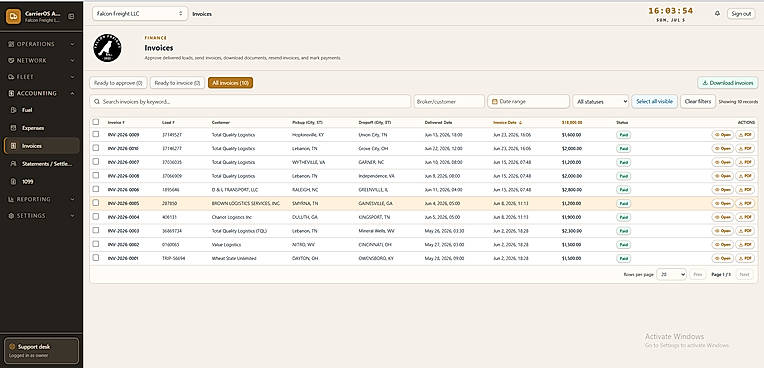Click Invoice Date sort arrow
The width and height of the screenshot is (764, 368).
pos(521,122)
